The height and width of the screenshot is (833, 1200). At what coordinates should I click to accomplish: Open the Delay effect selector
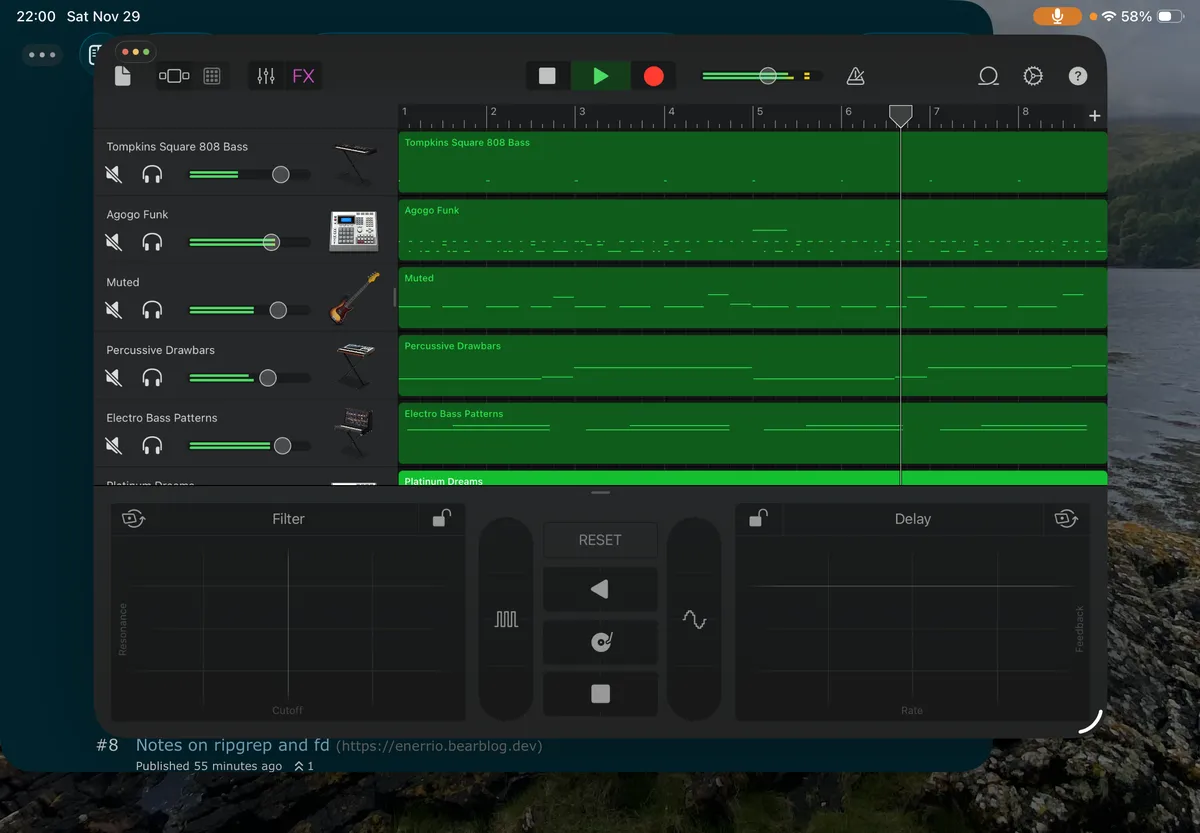click(912, 519)
